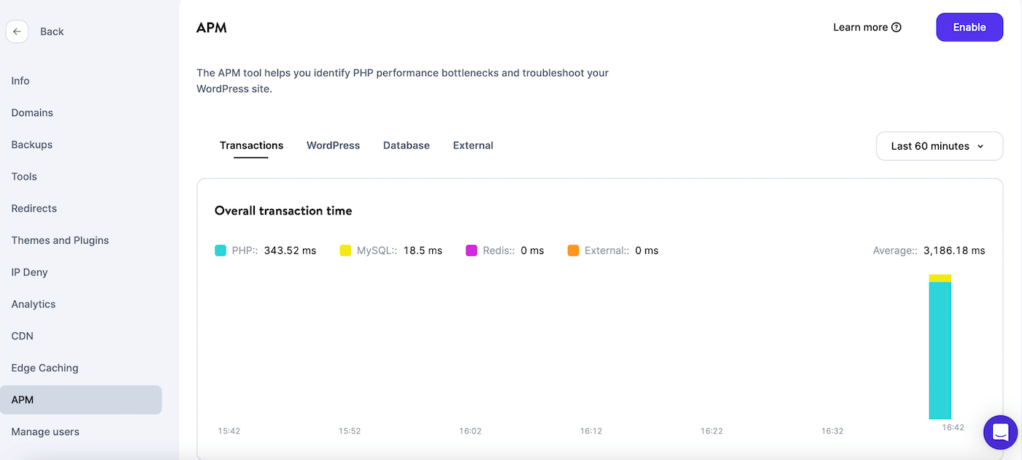
Task: Open the Last 60 minutes dropdown
Action: pos(939,146)
